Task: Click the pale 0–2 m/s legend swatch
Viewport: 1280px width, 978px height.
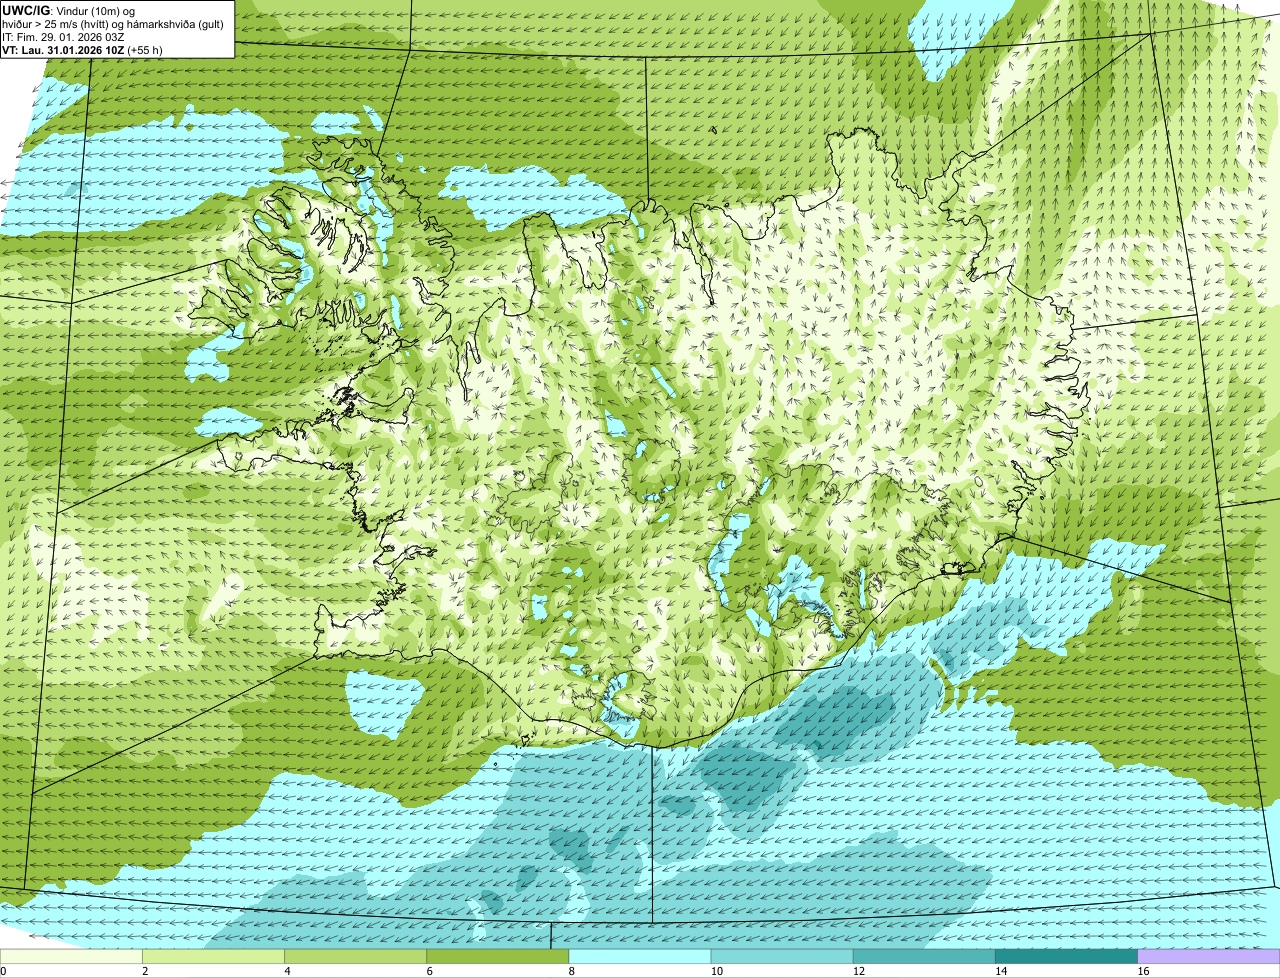Action: coord(71,957)
